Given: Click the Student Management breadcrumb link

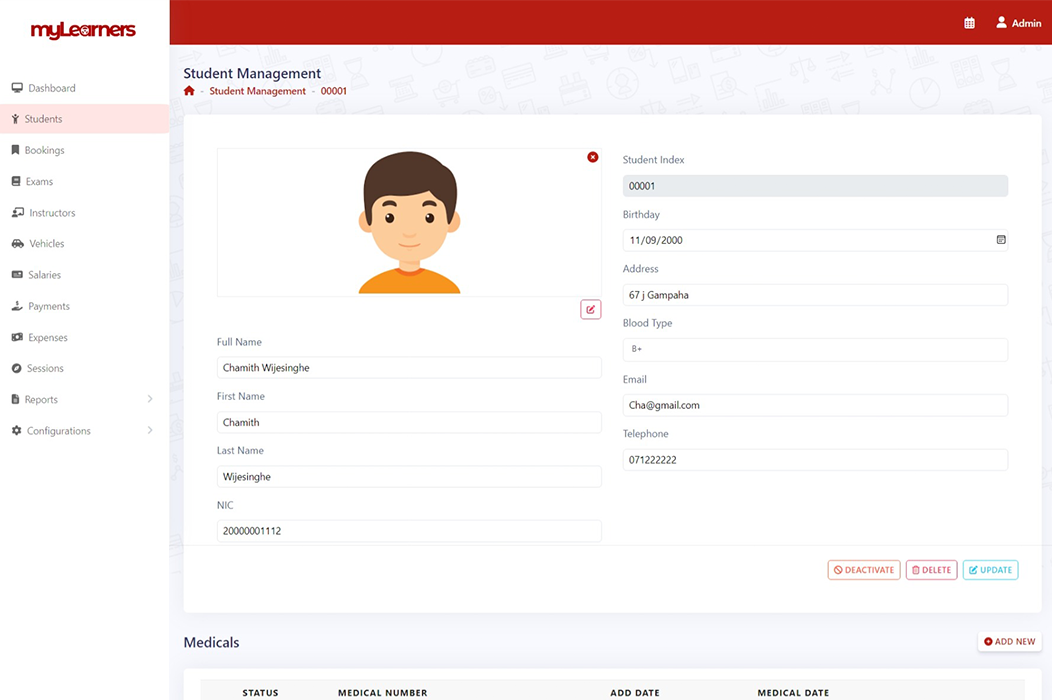Looking at the screenshot, I should (257, 91).
